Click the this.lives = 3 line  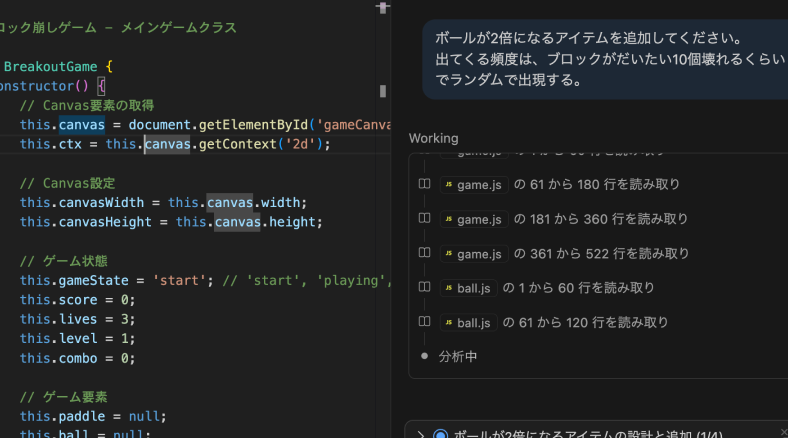[x=77, y=319]
